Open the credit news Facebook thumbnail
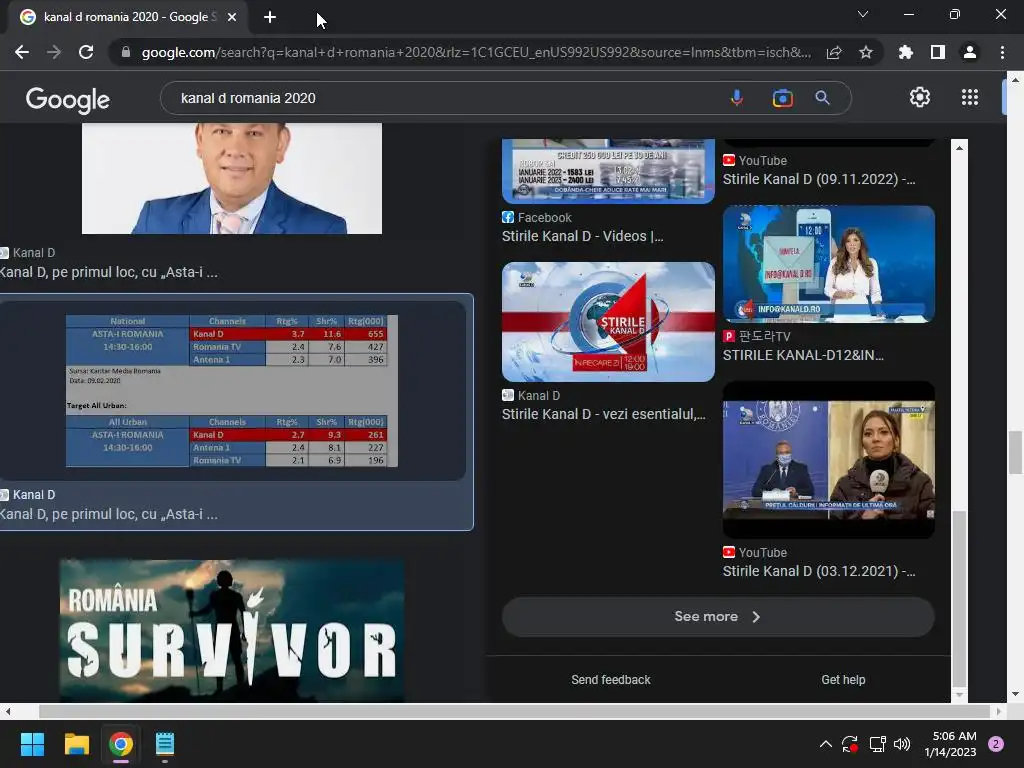Screen dimensions: 1024x768 (x=608, y=171)
